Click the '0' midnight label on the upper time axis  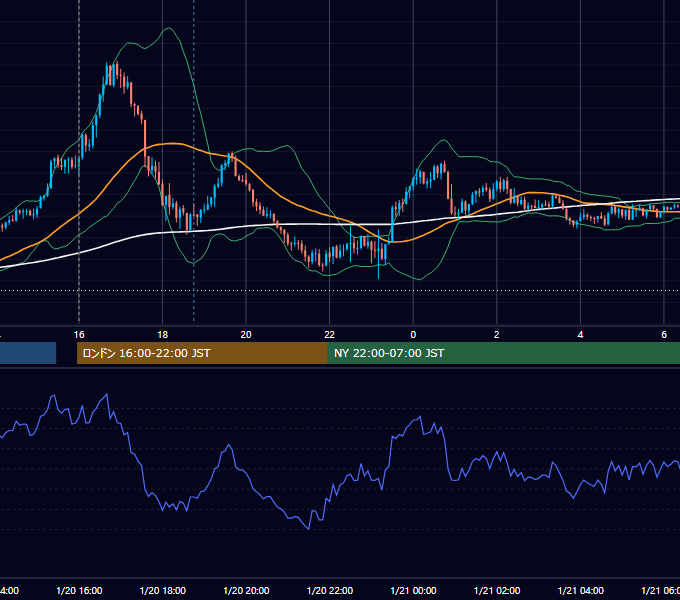pyautogui.click(x=413, y=335)
